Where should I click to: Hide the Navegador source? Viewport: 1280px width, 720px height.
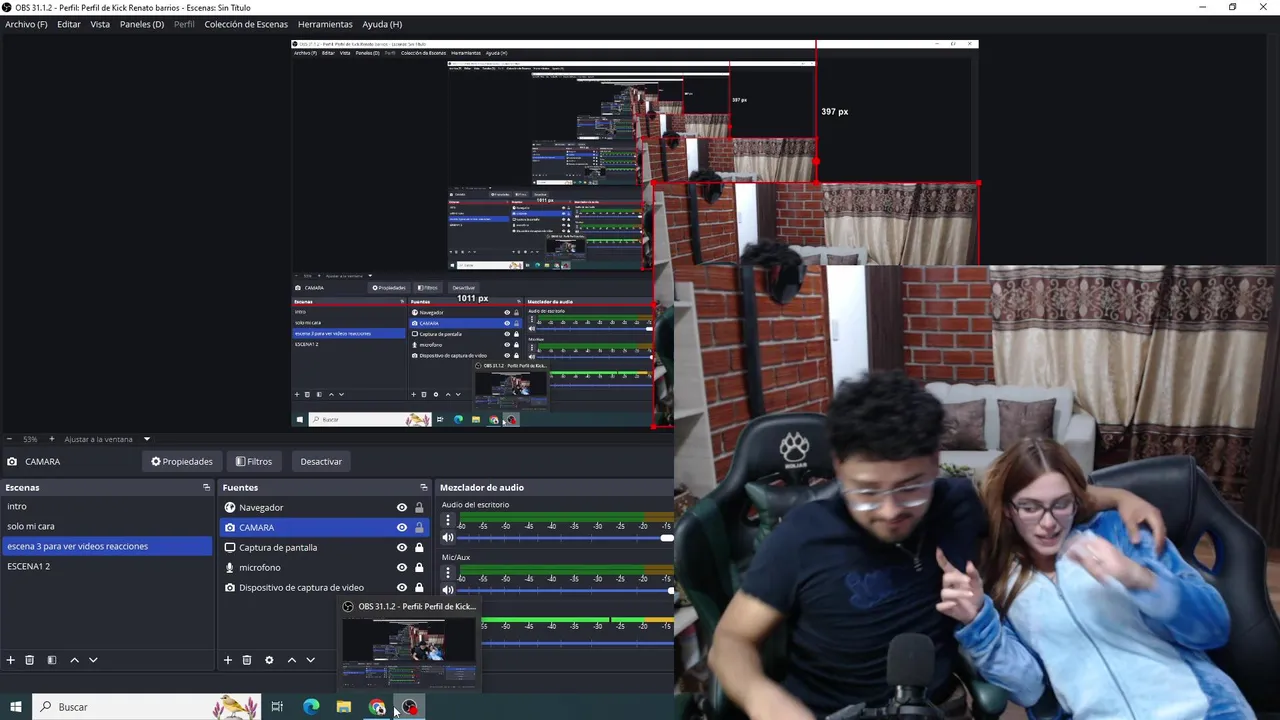(402, 507)
